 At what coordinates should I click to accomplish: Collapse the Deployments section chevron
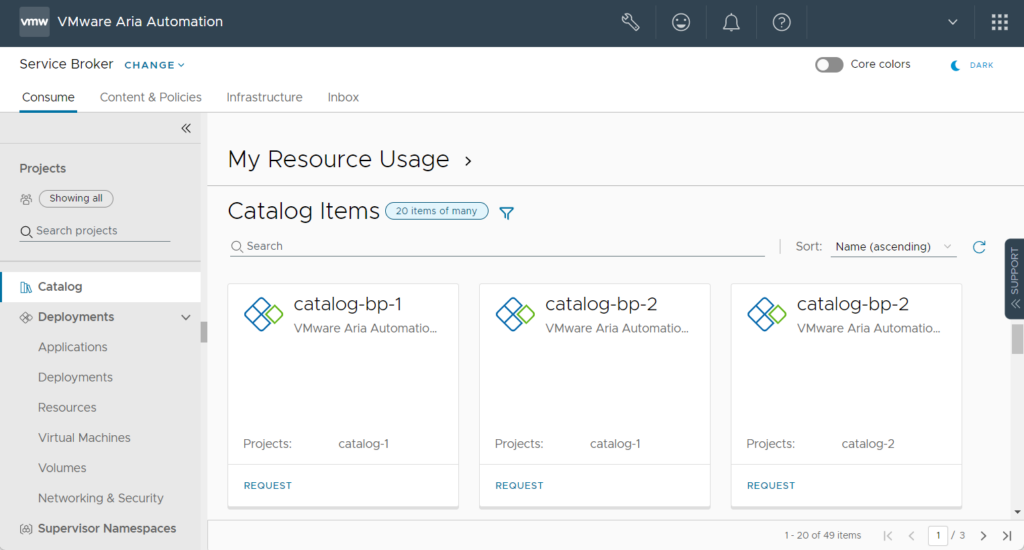point(185,317)
